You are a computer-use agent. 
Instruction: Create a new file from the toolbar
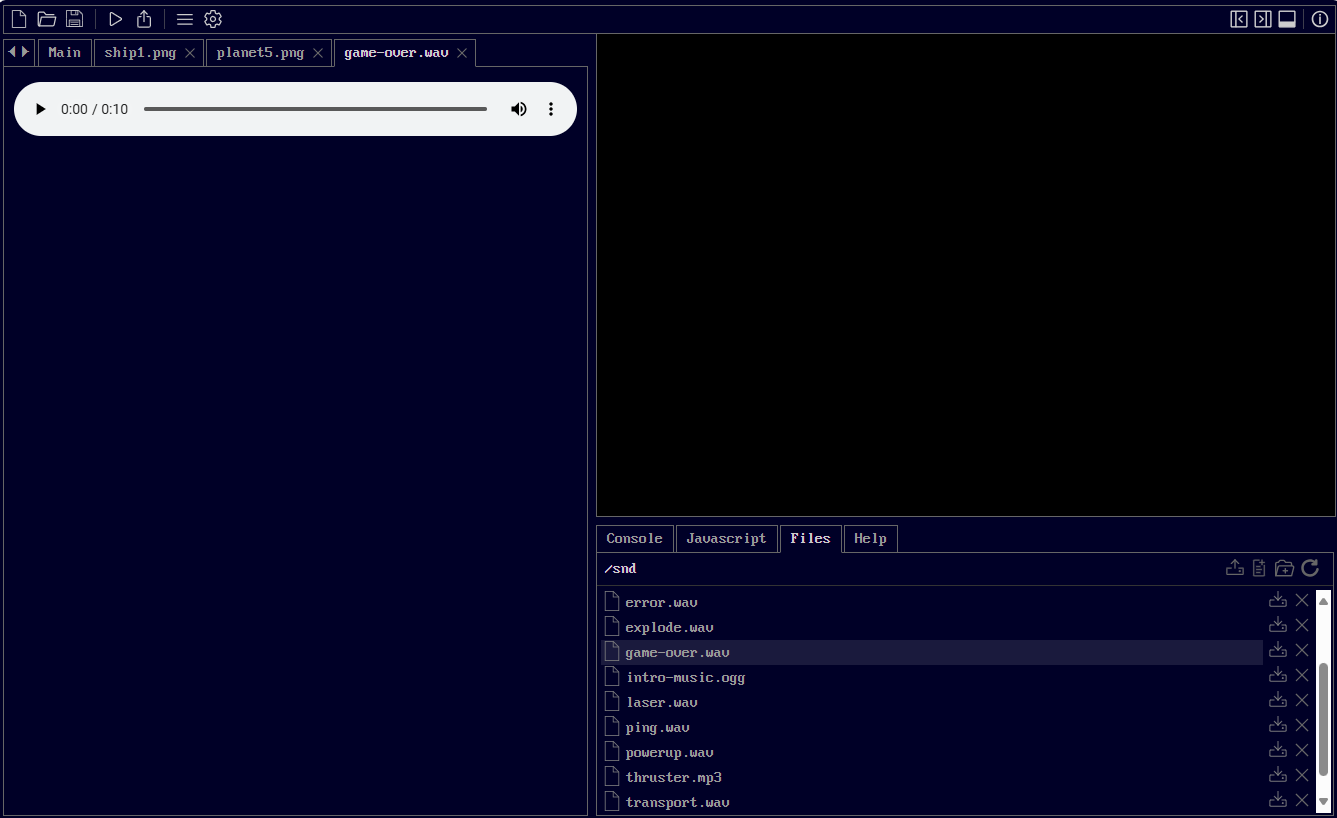[18, 18]
